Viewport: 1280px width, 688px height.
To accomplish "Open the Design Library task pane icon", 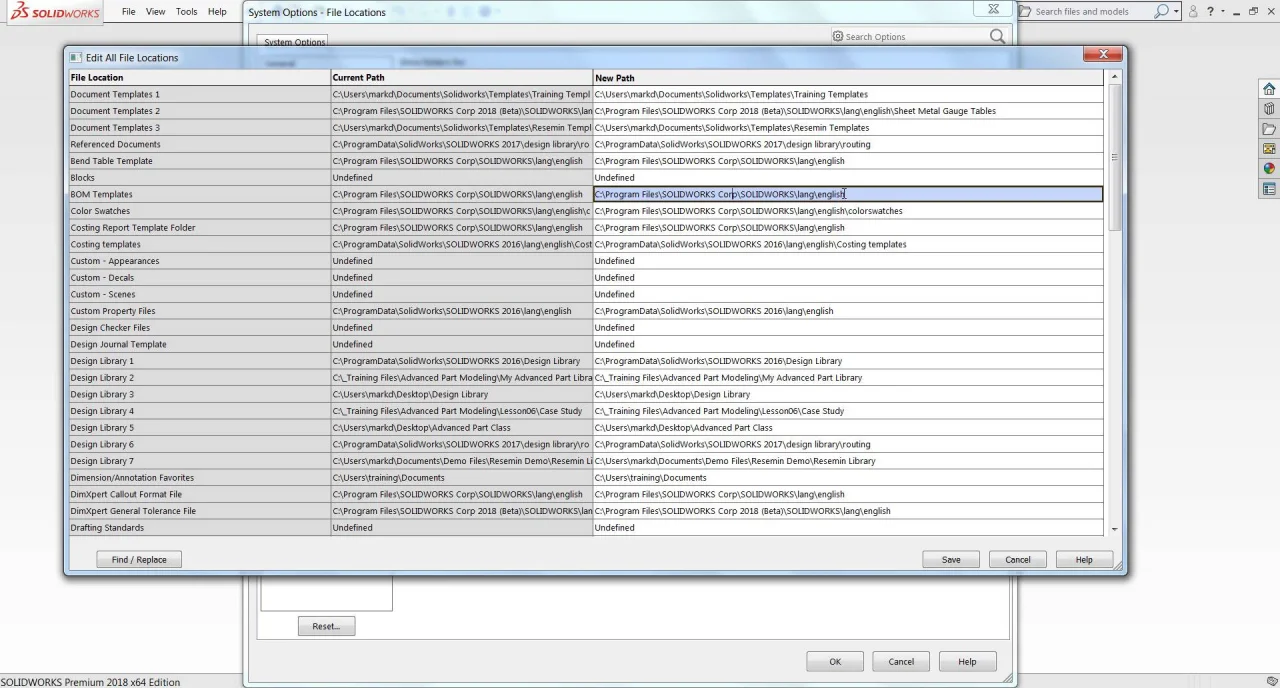I will click(x=1269, y=109).
